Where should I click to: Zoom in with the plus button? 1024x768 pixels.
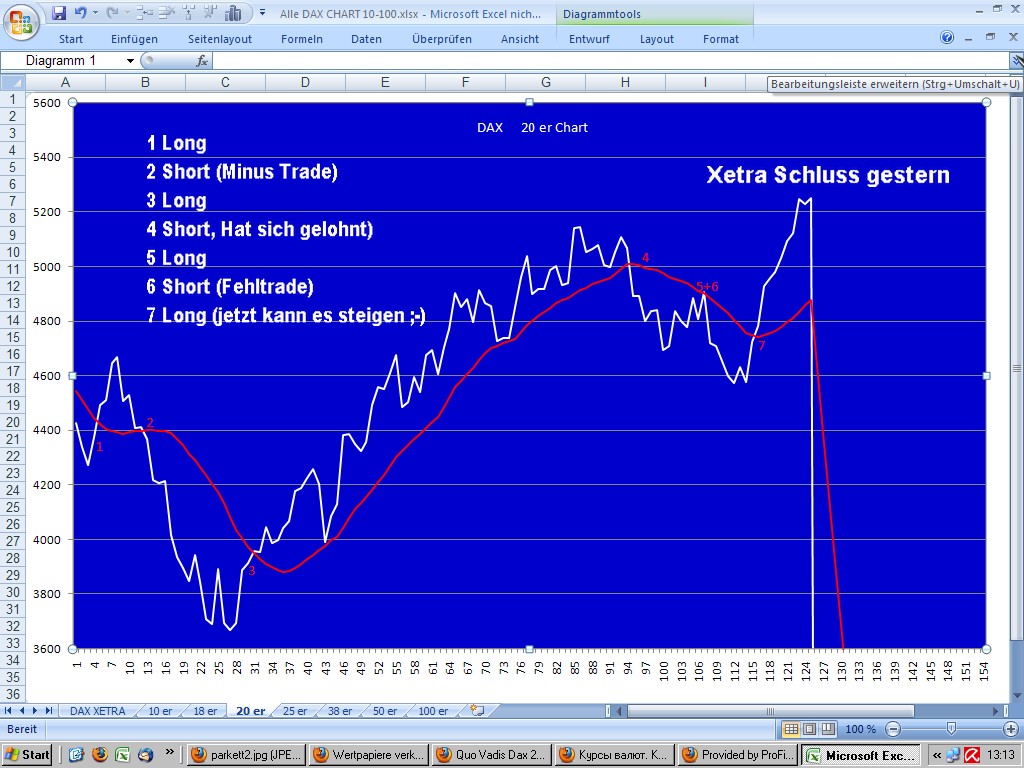[x=1010, y=729]
